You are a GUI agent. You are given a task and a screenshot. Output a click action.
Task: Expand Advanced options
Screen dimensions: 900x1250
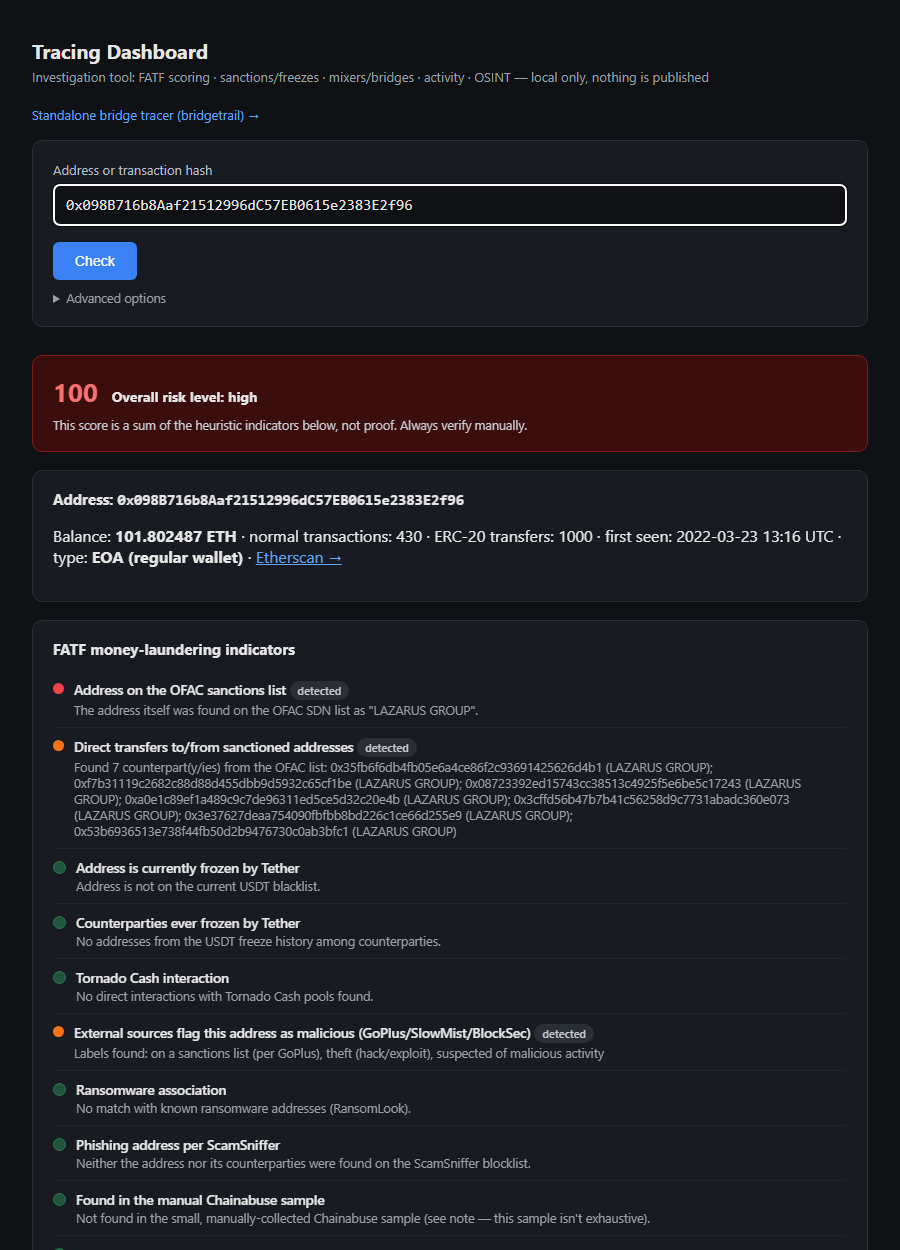[x=110, y=299]
